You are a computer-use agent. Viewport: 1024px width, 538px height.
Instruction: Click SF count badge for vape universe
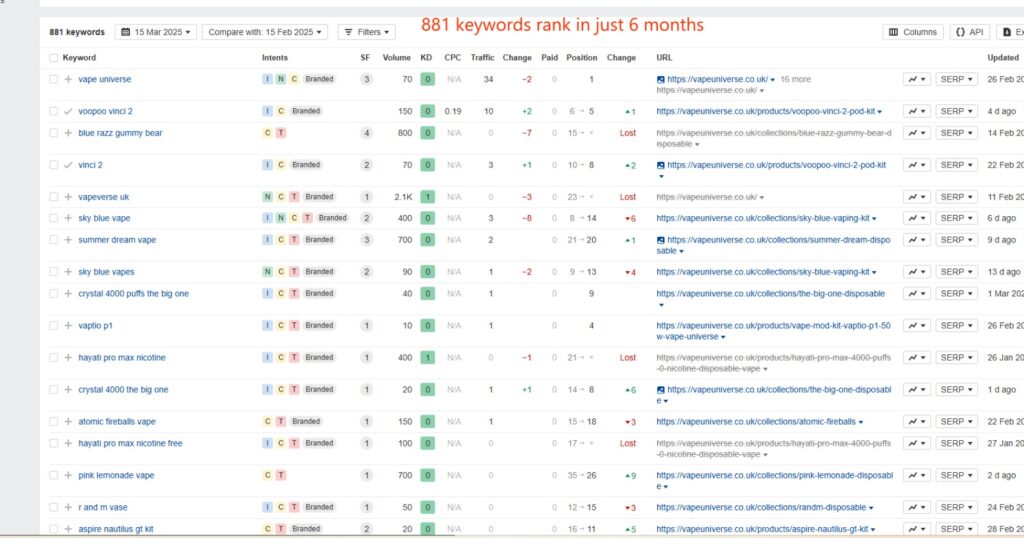pos(366,79)
